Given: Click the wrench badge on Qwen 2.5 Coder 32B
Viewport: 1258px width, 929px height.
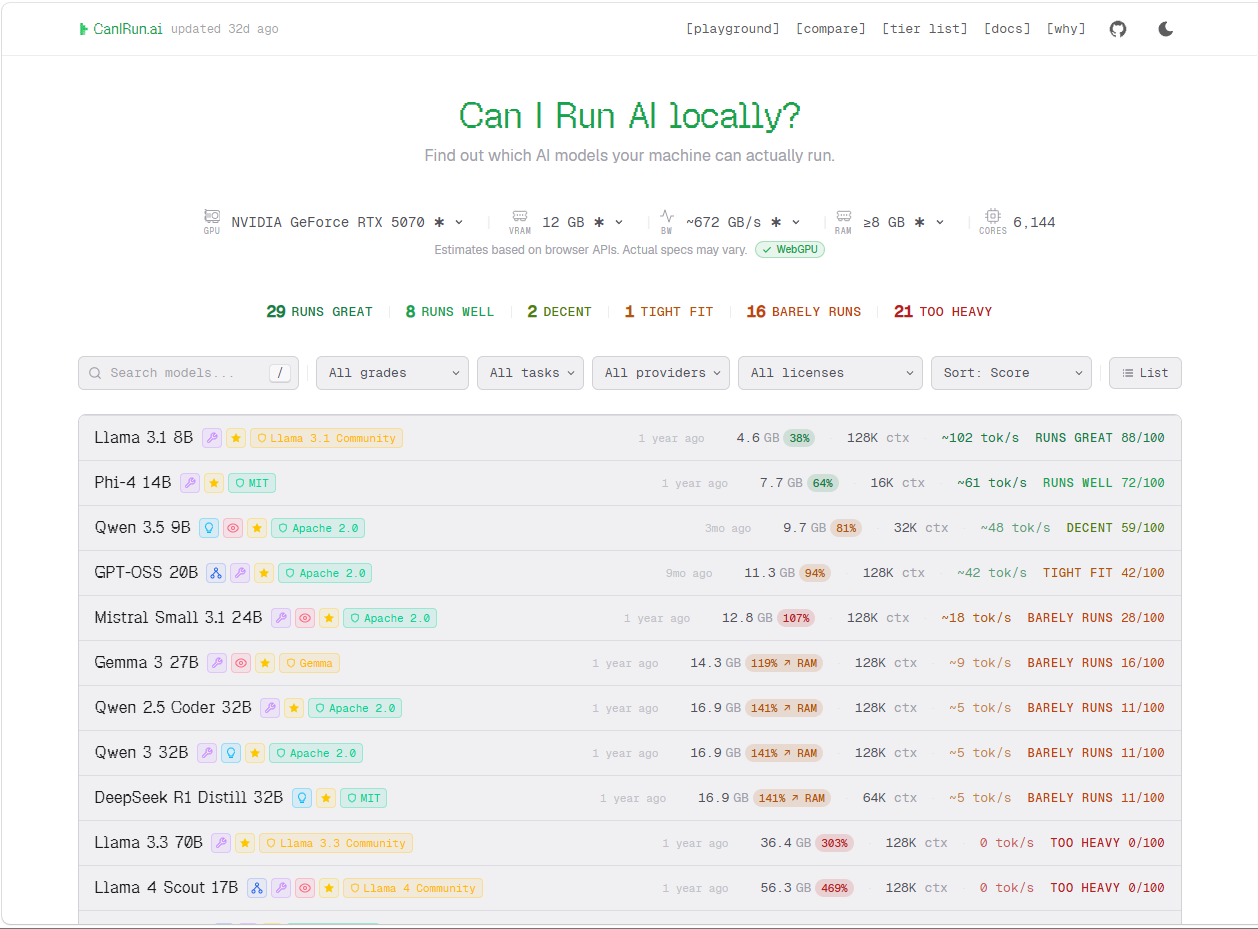Looking at the screenshot, I should [270, 708].
